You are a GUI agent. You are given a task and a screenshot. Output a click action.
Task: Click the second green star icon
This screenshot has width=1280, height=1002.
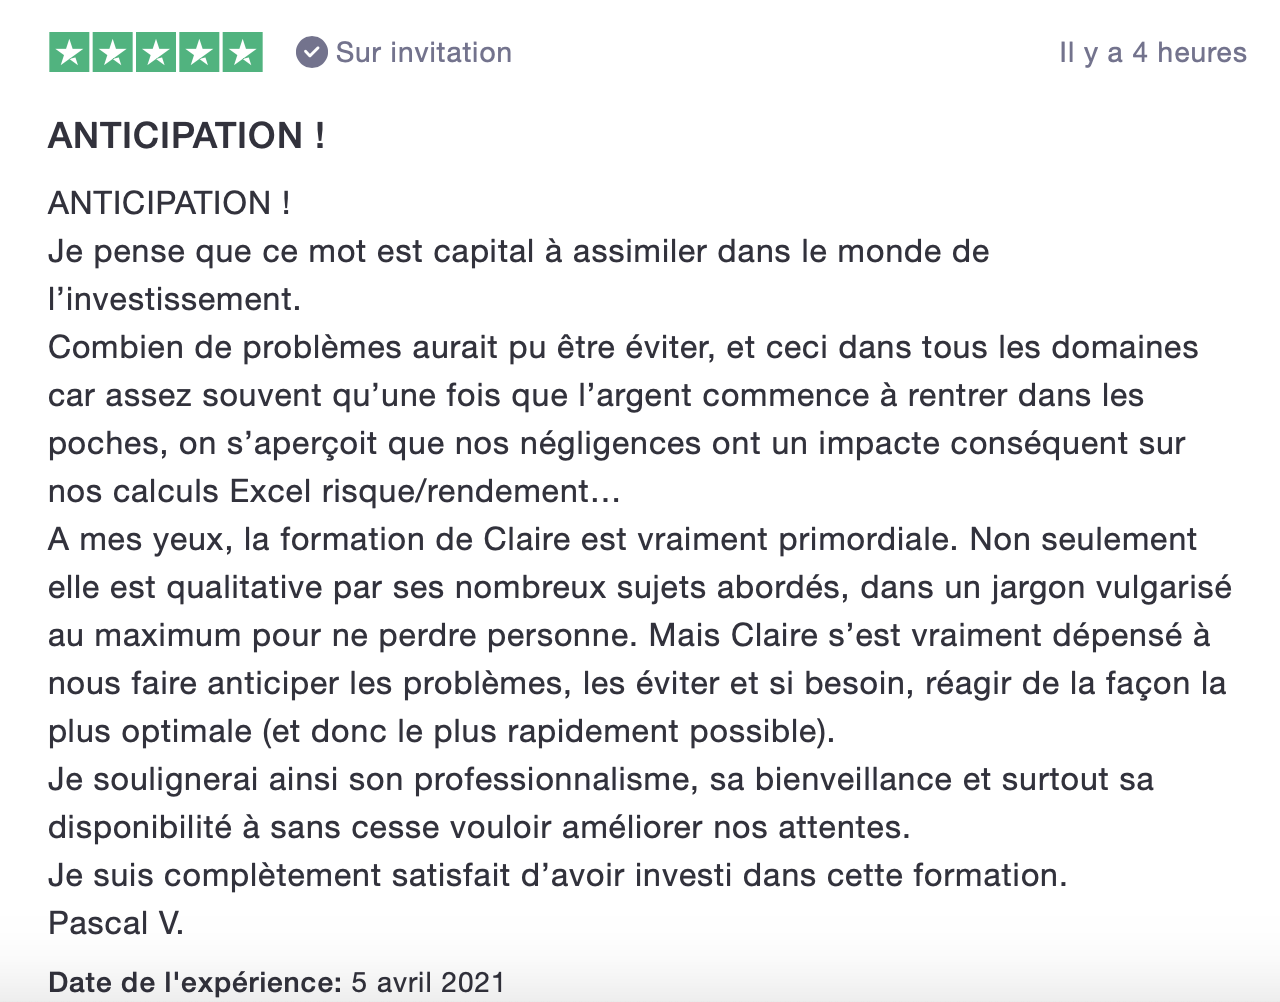pos(113,53)
